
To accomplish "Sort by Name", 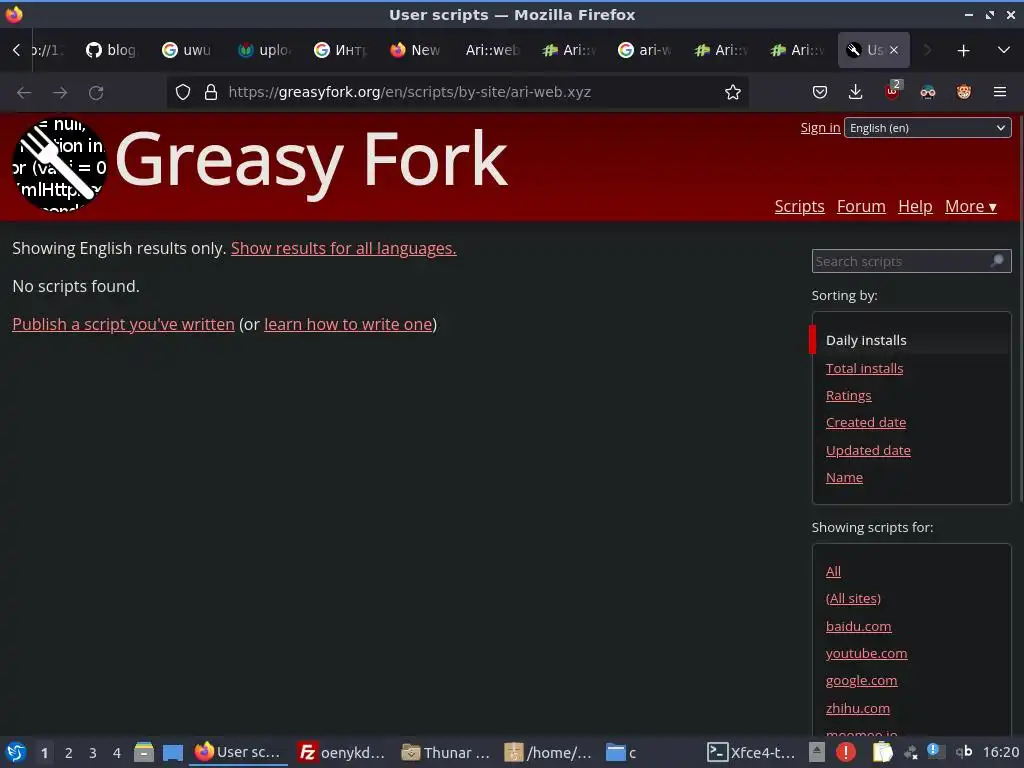I will point(844,477).
